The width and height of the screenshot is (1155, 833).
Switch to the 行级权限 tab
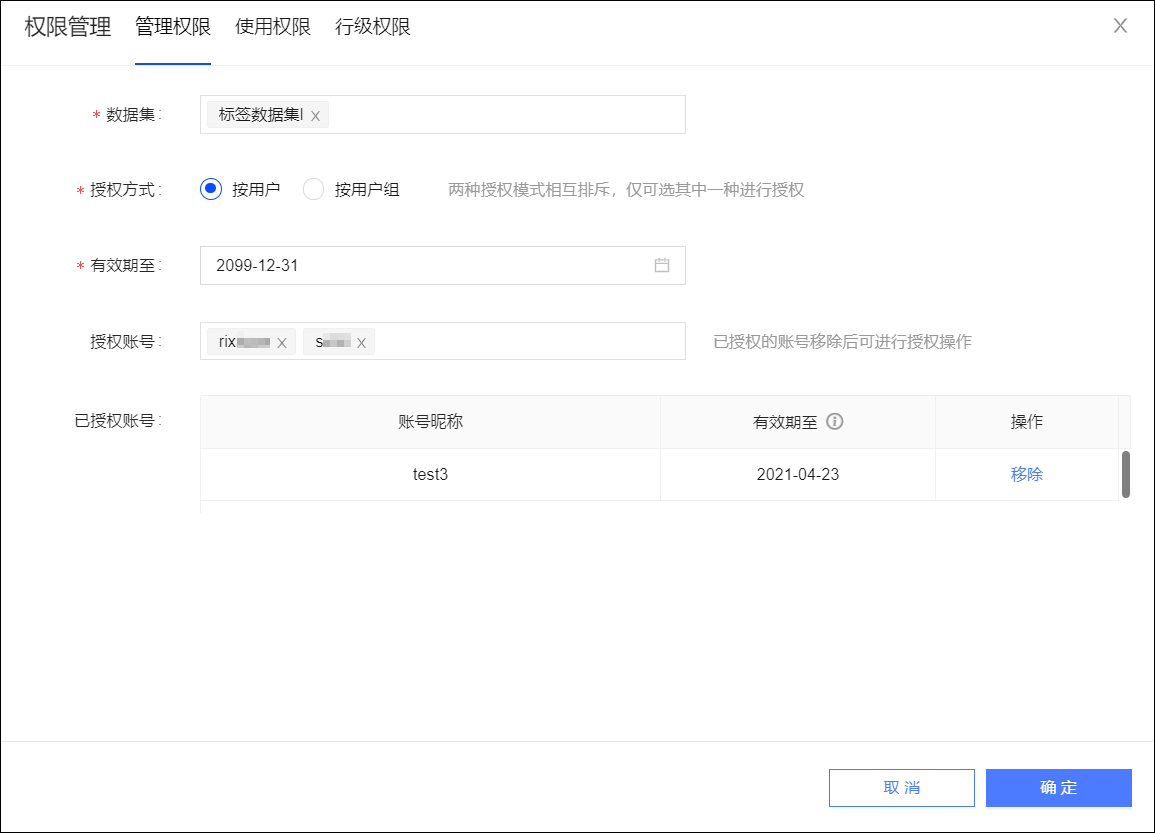(373, 27)
